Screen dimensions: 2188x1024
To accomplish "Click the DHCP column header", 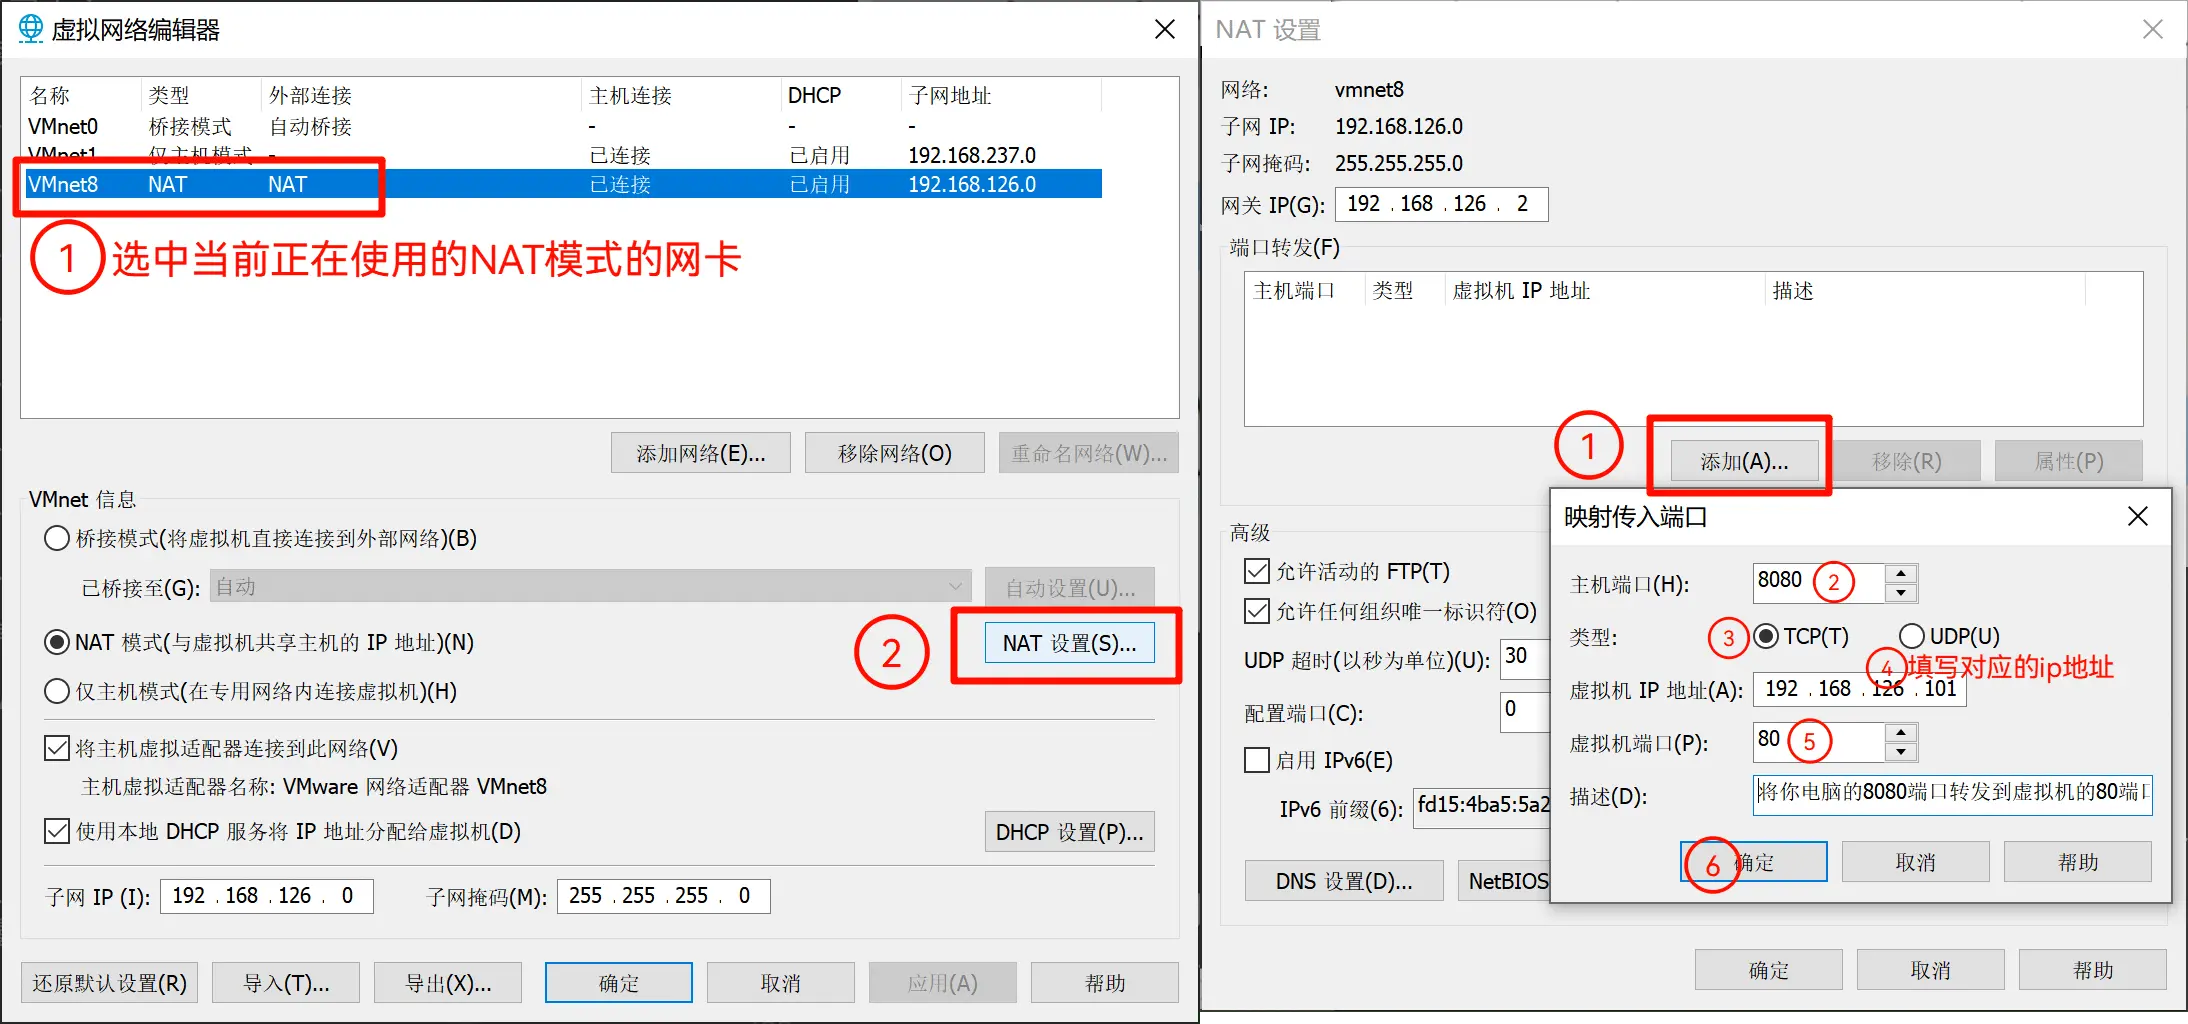I will point(841,95).
